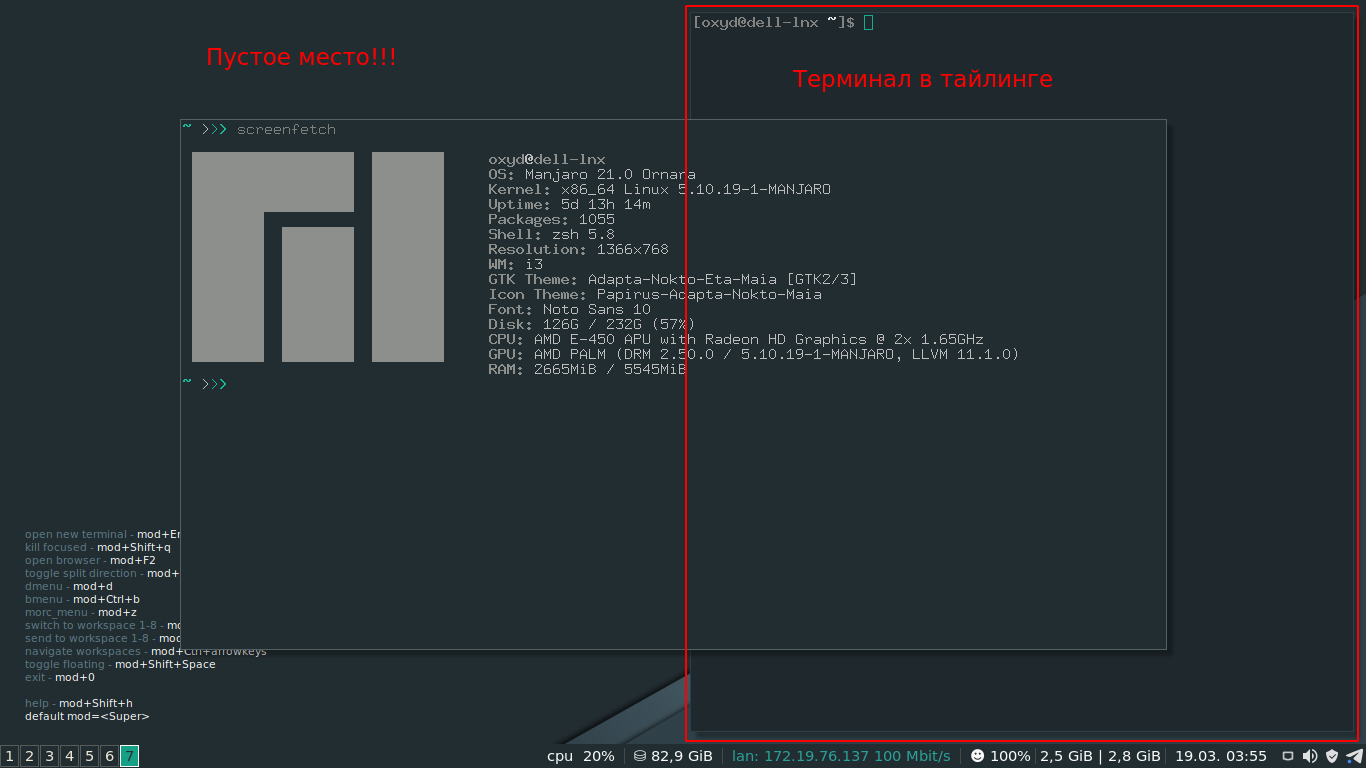Click the open new terminal hint line
The height and width of the screenshot is (768, 1366).
point(102,535)
